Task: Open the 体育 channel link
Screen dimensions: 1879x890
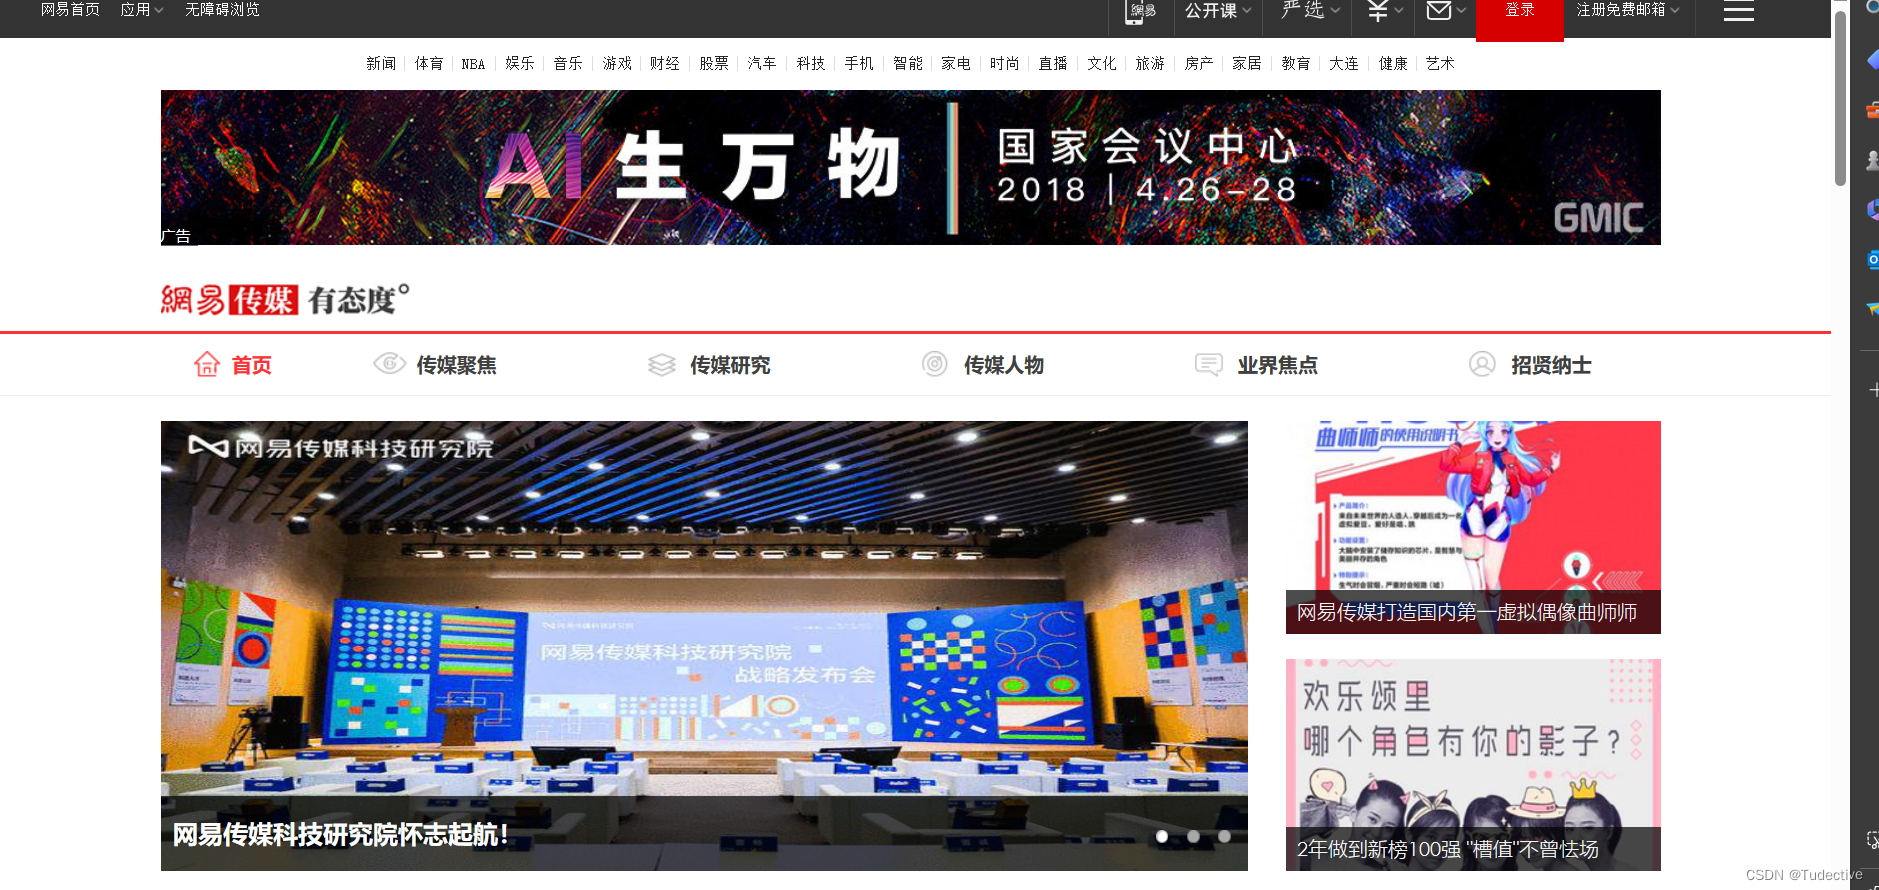Action: point(429,63)
